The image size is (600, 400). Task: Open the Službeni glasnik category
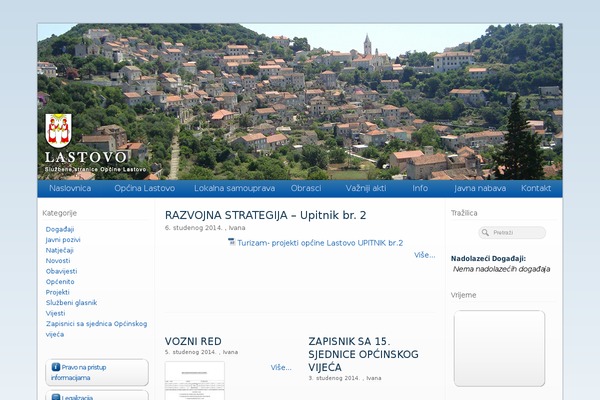(71, 303)
